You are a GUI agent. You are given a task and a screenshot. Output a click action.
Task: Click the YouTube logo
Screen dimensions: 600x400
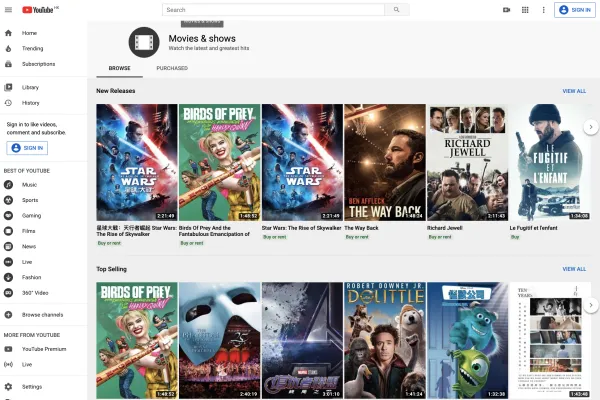coord(40,10)
